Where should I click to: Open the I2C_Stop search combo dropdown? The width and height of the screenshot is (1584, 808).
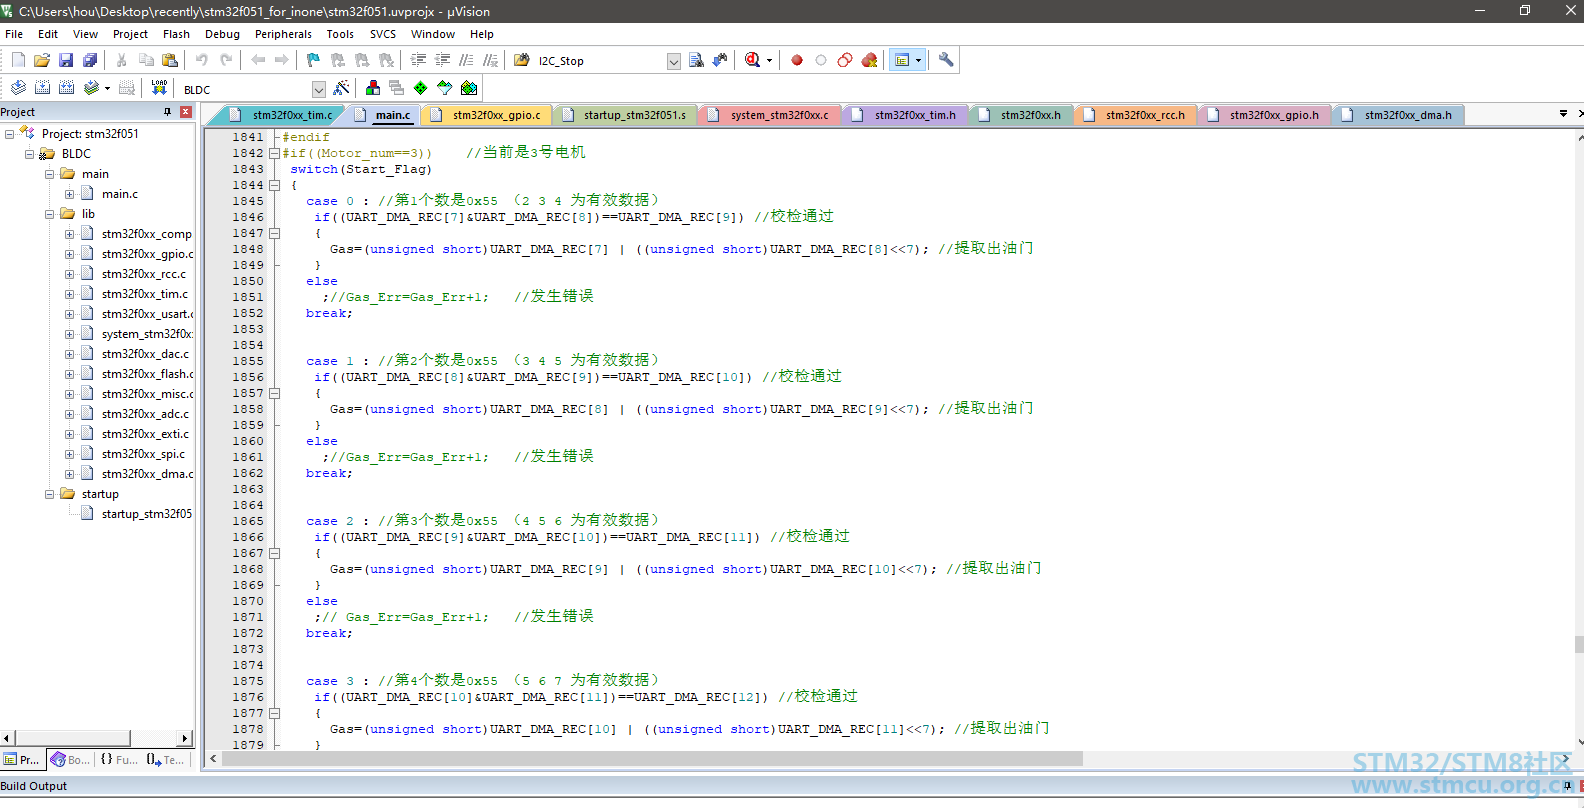[x=674, y=61]
